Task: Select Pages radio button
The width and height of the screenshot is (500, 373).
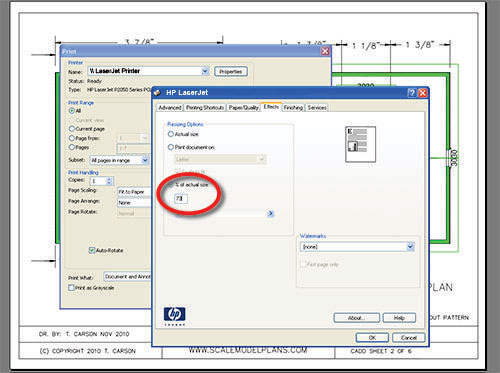Action: [71, 147]
